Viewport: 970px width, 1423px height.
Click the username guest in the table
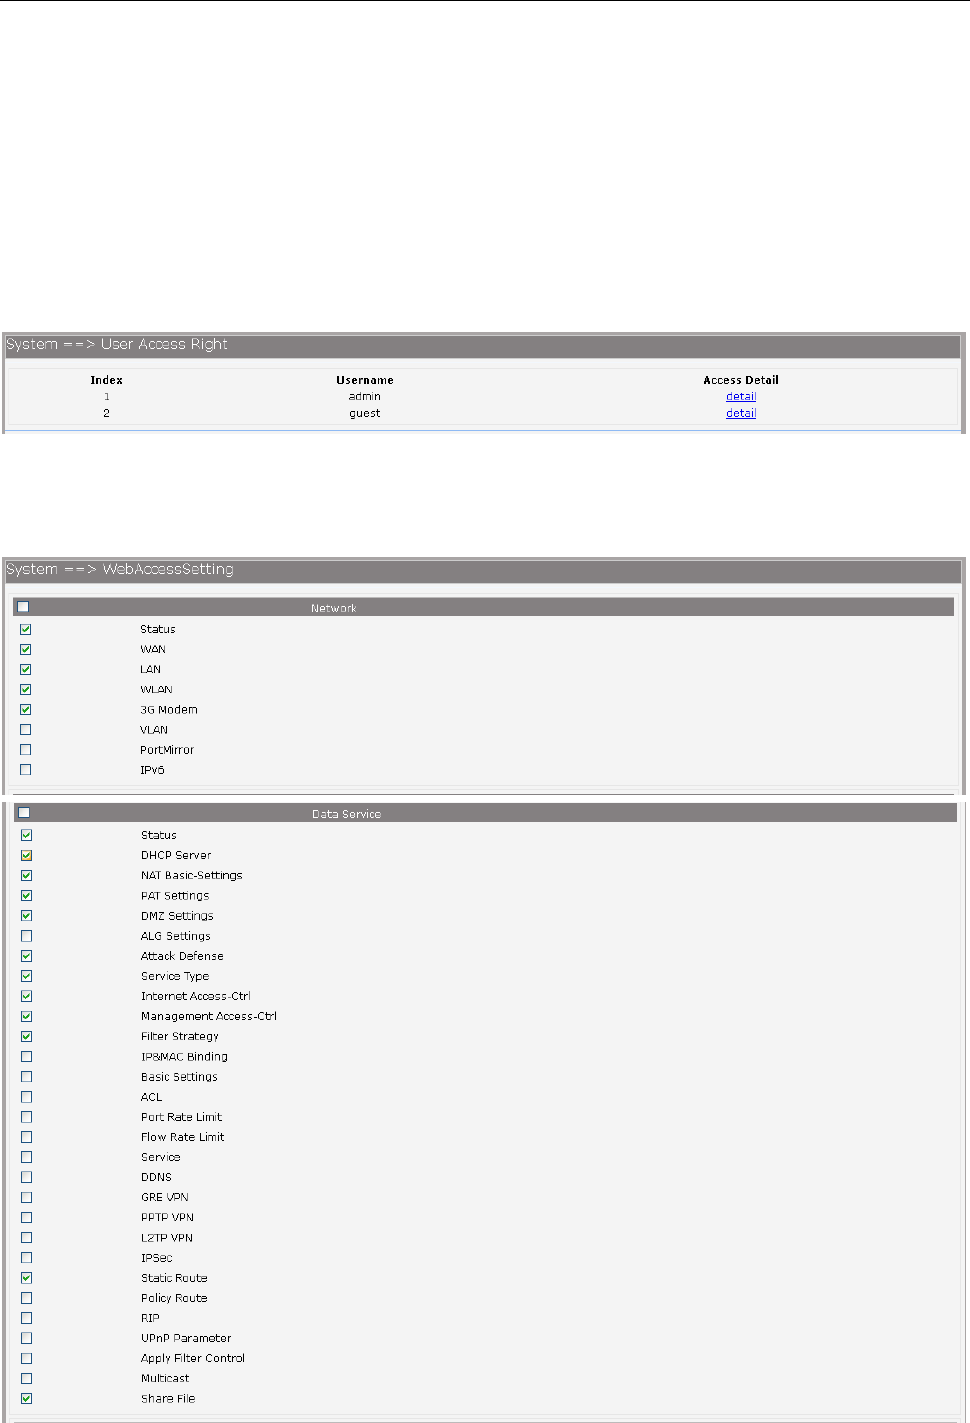click(x=365, y=413)
